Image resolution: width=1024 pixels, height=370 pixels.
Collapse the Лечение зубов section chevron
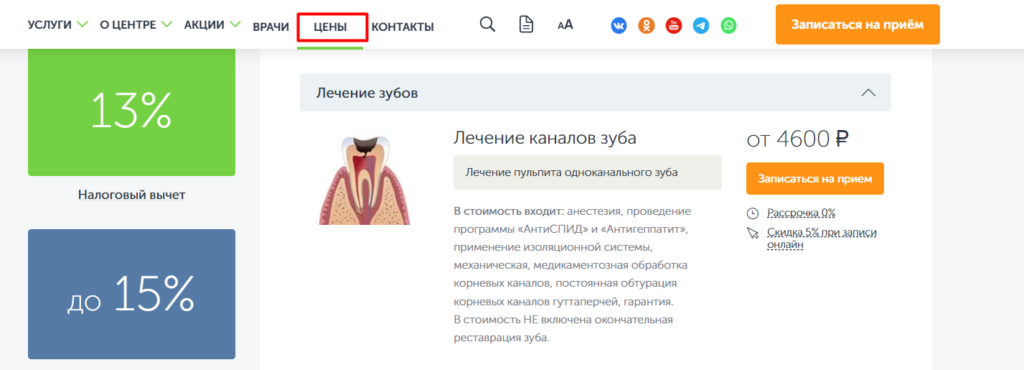tap(868, 93)
